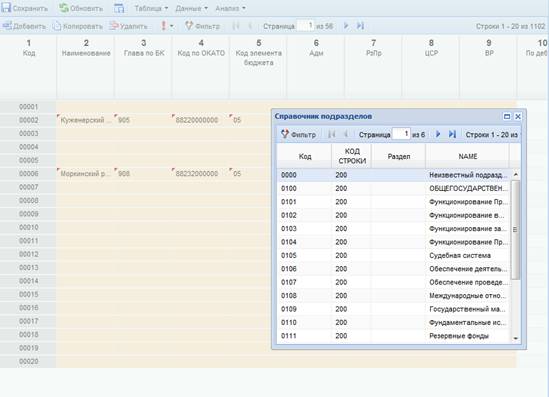Click the table layout icon before Таблица
The image size is (549, 397).
pyautogui.click(x=119, y=8)
